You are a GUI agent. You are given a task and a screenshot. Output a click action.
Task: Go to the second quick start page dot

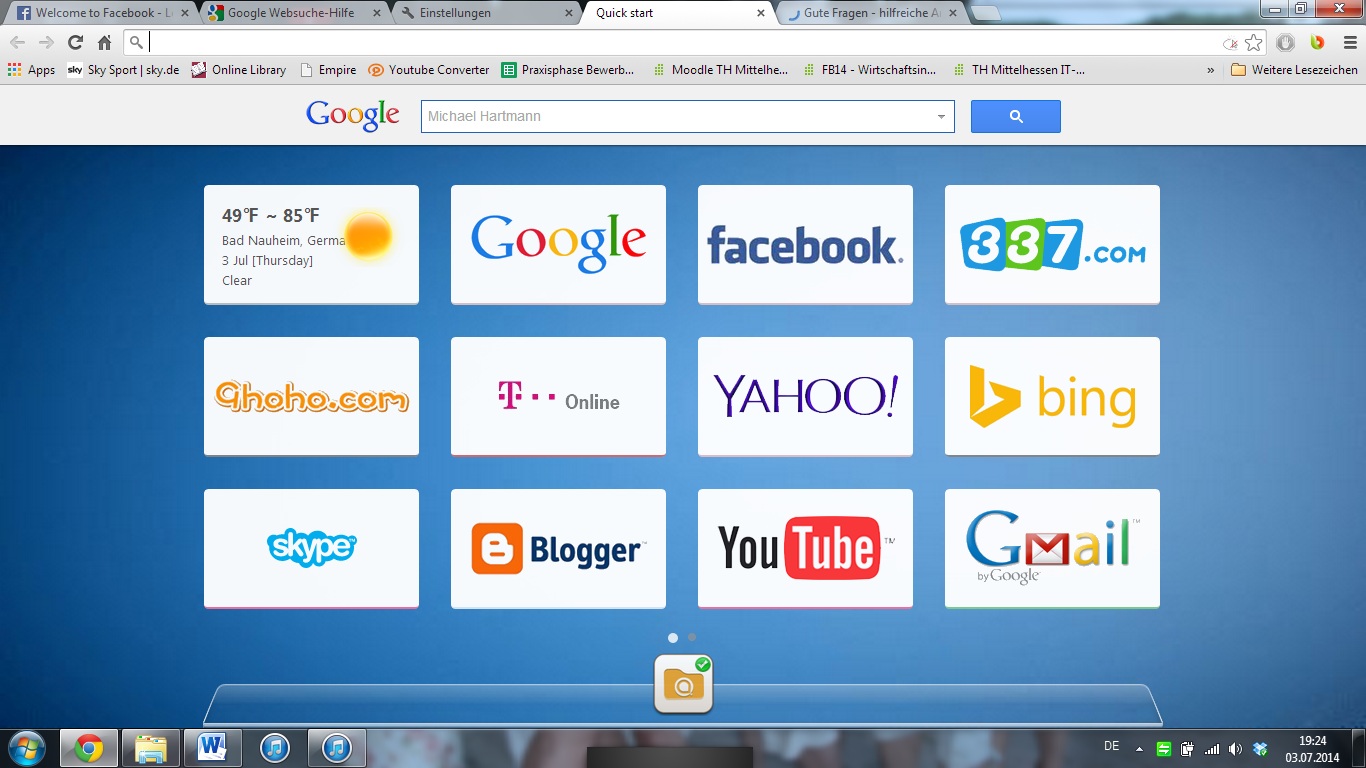click(x=692, y=637)
